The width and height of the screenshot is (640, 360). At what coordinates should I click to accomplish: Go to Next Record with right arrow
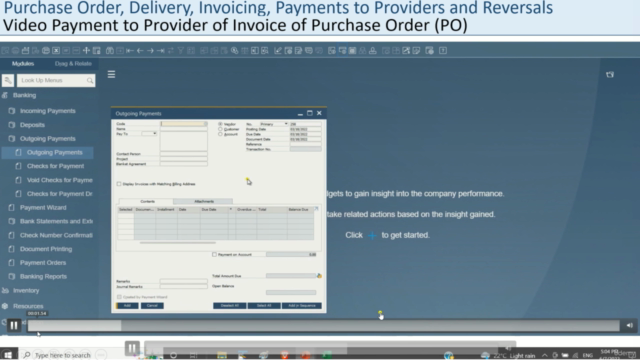coord(150,51)
